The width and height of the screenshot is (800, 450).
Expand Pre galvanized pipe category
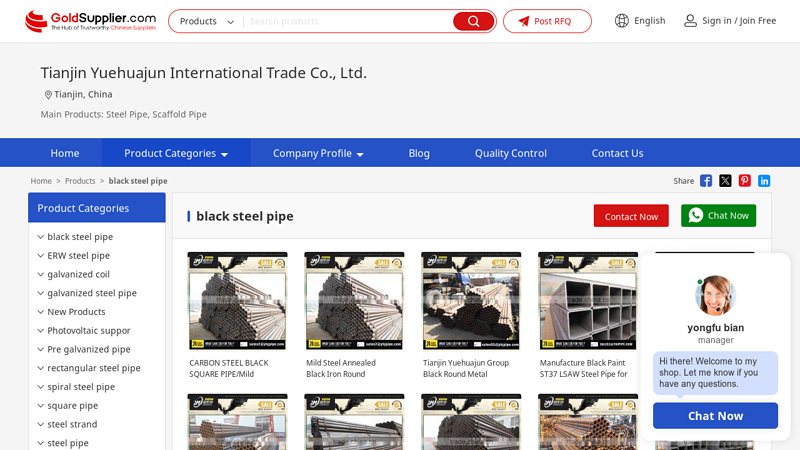pos(40,349)
